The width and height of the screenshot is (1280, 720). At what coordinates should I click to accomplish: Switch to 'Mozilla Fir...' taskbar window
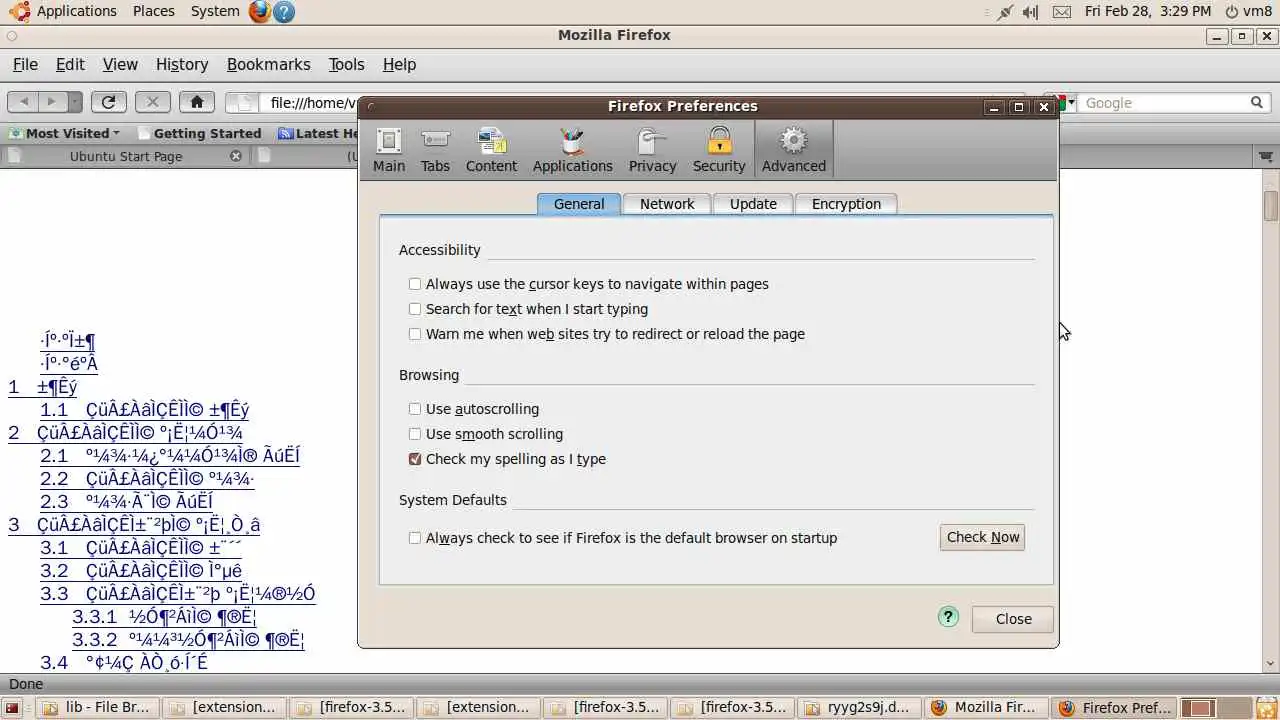coord(986,707)
